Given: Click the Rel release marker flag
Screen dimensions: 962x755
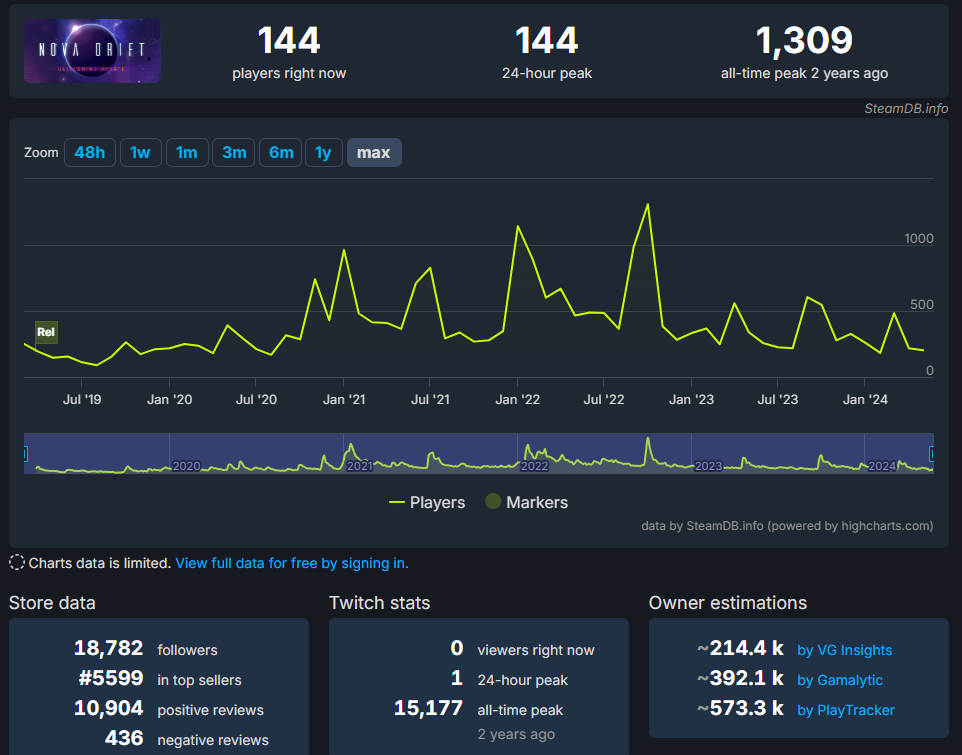Looking at the screenshot, I should point(46,332).
